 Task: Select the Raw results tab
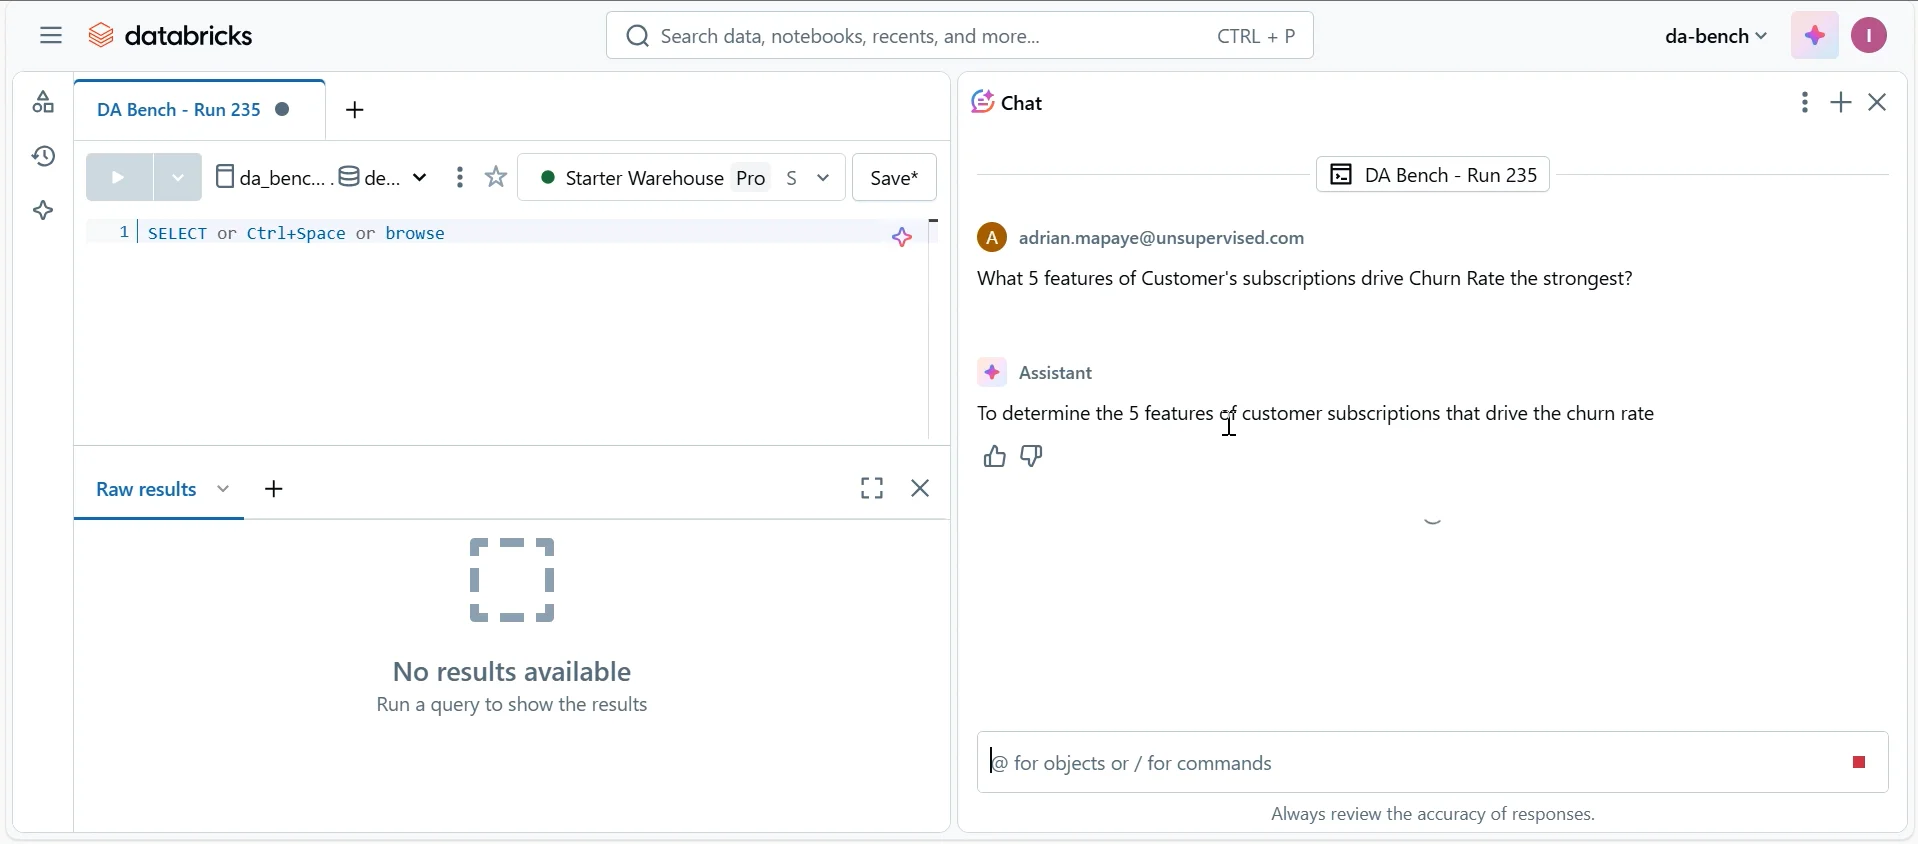tap(147, 490)
